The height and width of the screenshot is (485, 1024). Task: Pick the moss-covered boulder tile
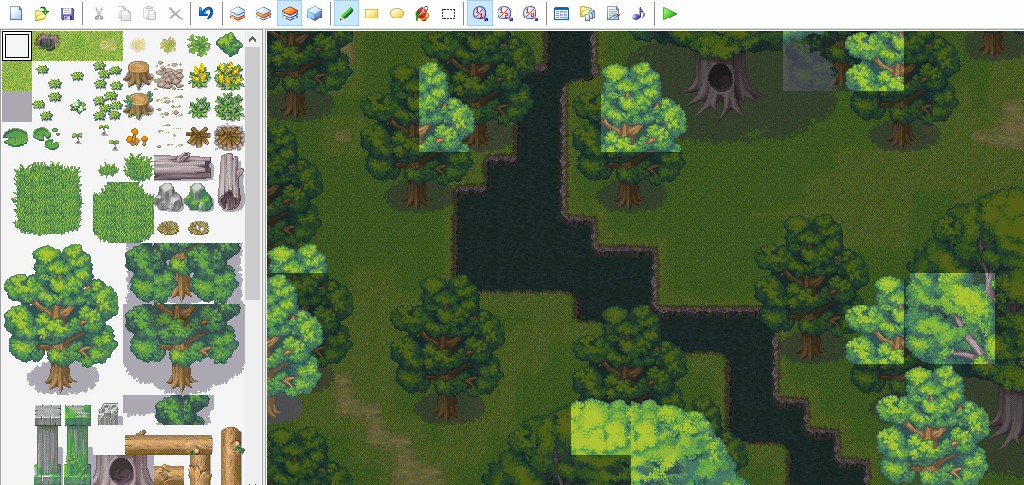[199, 197]
